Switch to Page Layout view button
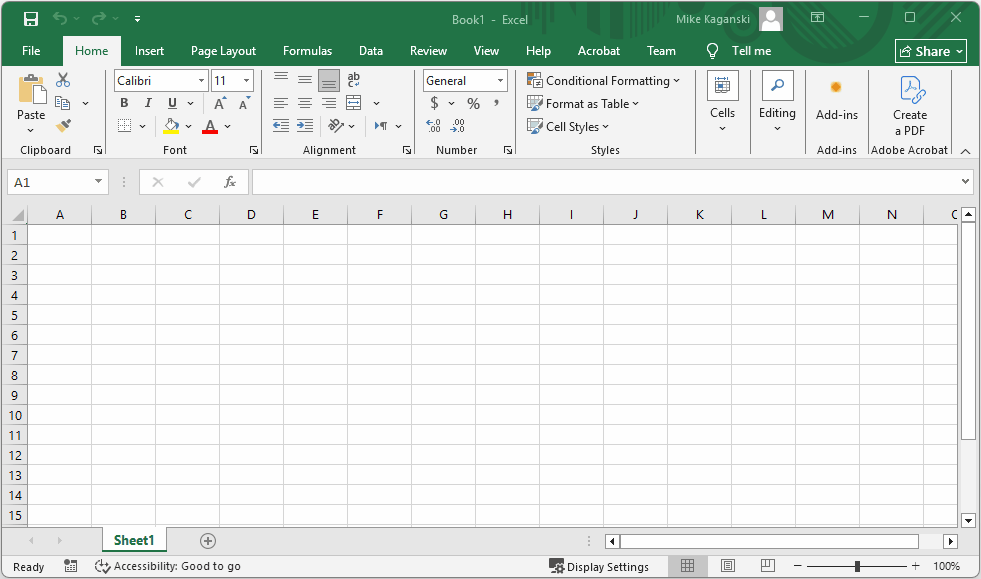This screenshot has height=579, width=981. tap(728, 566)
